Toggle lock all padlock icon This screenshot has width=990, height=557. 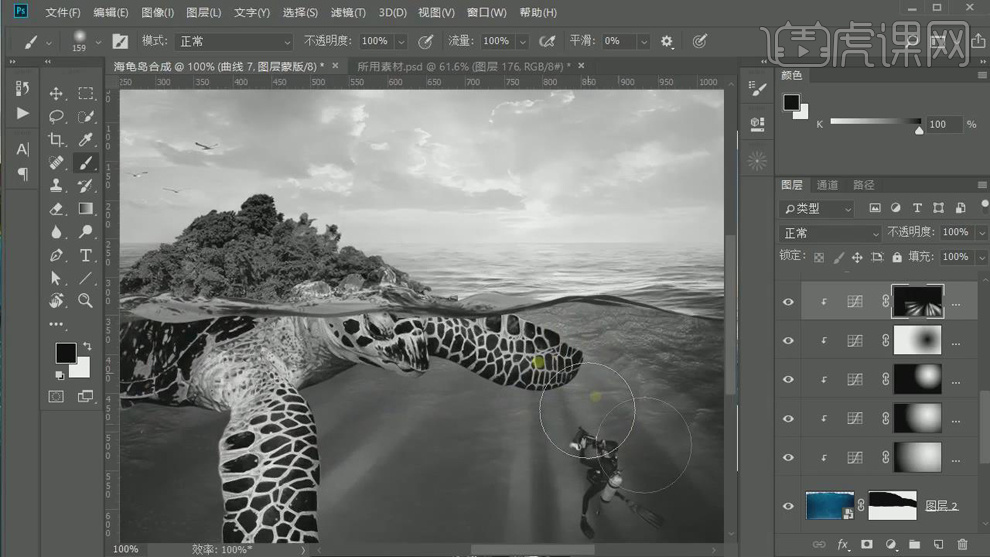tap(898, 257)
